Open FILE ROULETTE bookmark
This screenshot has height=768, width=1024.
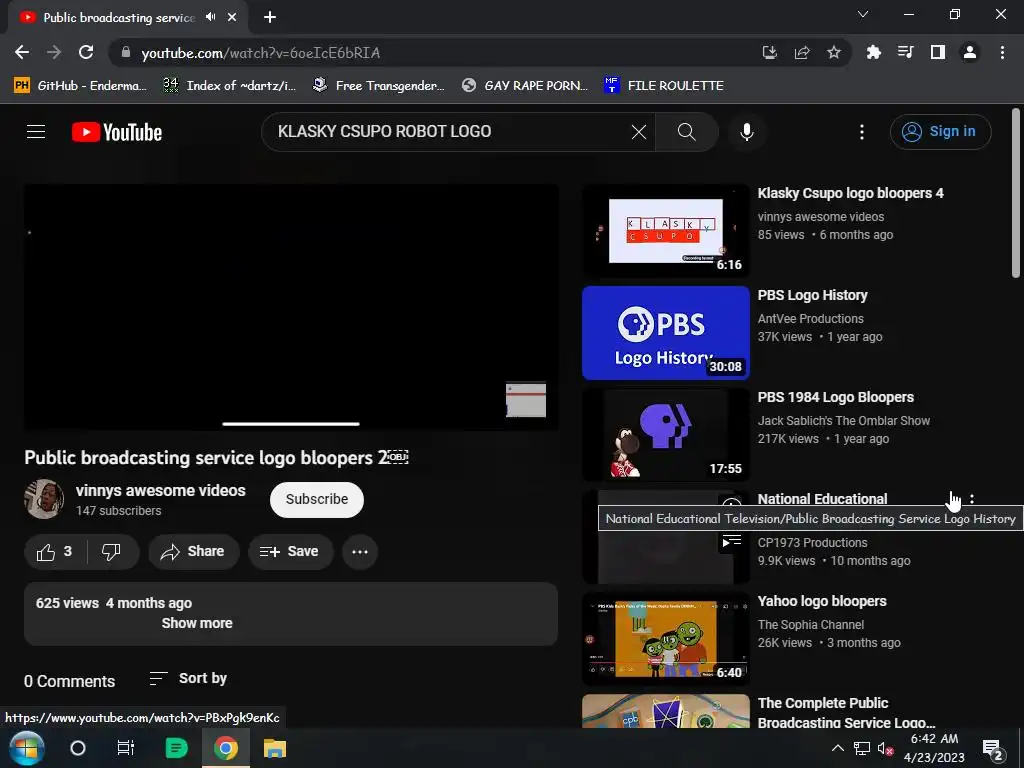pyautogui.click(x=664, y=86)
